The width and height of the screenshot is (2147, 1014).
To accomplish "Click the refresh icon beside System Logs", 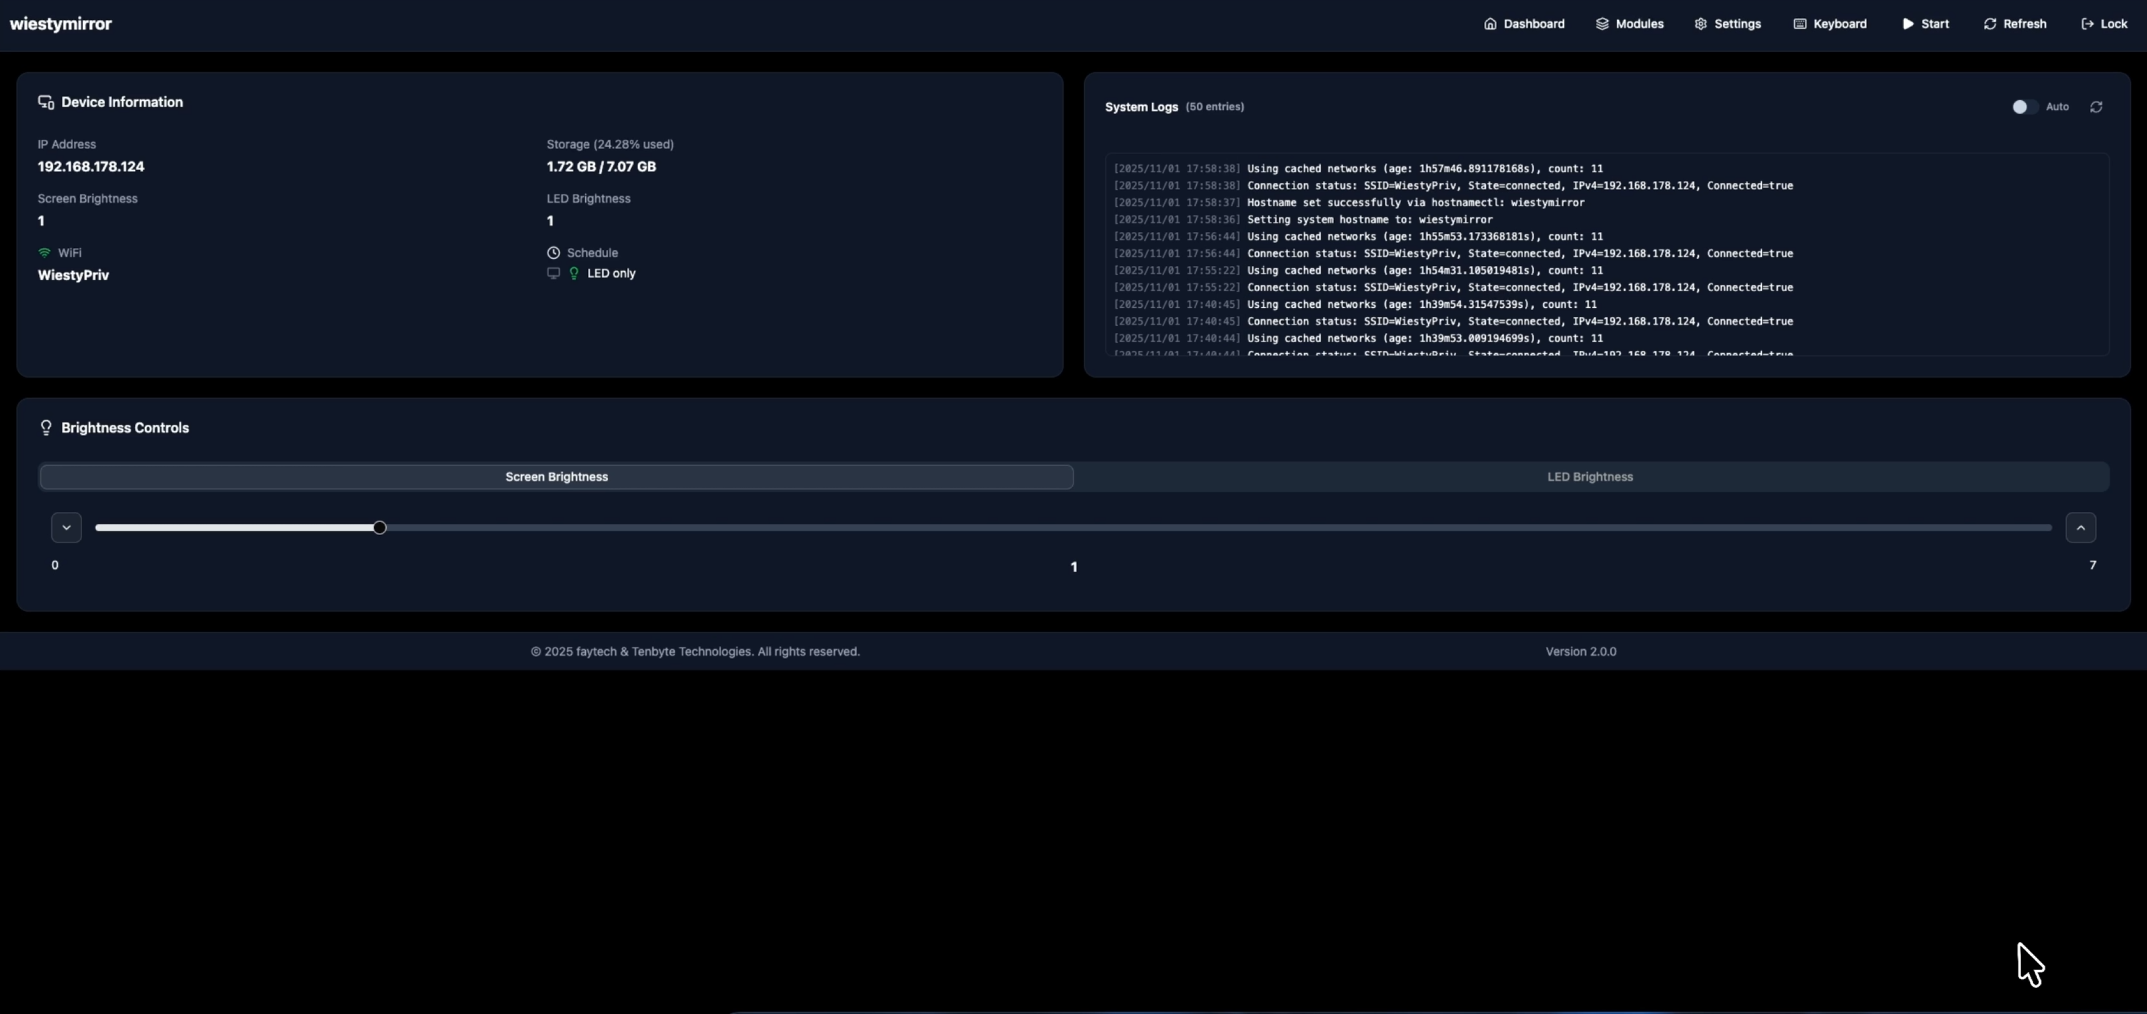I will [2096, 107].
